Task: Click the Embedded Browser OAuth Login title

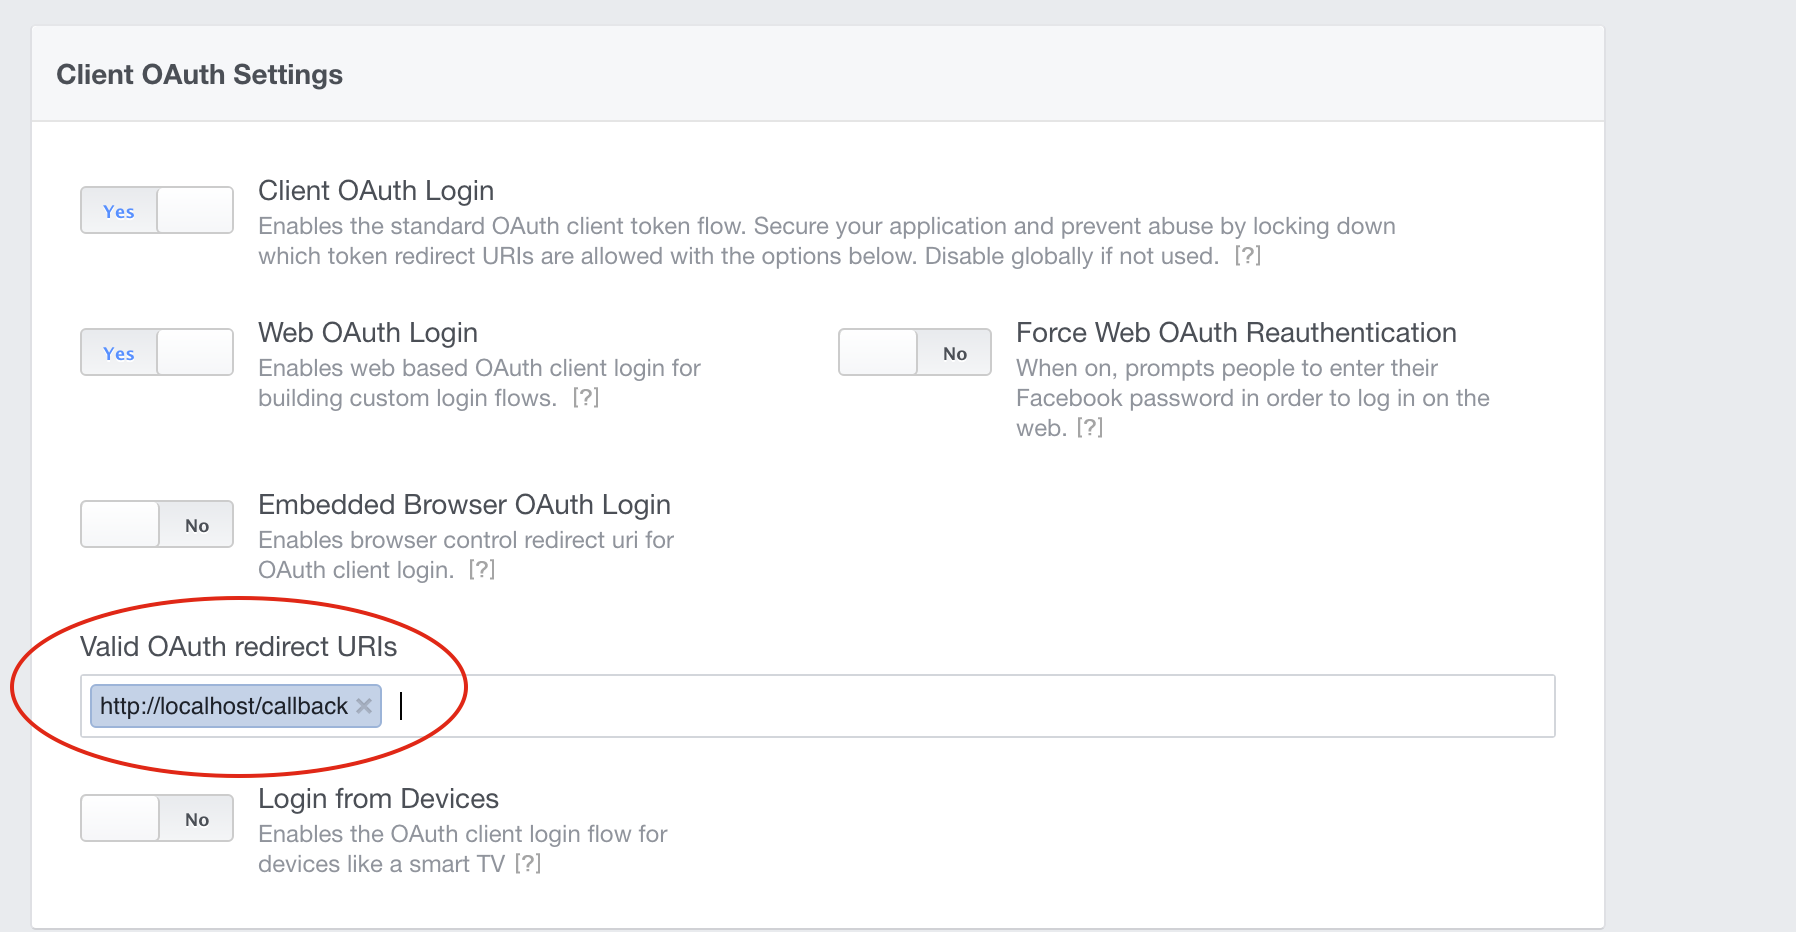Action: click(464, 505)
